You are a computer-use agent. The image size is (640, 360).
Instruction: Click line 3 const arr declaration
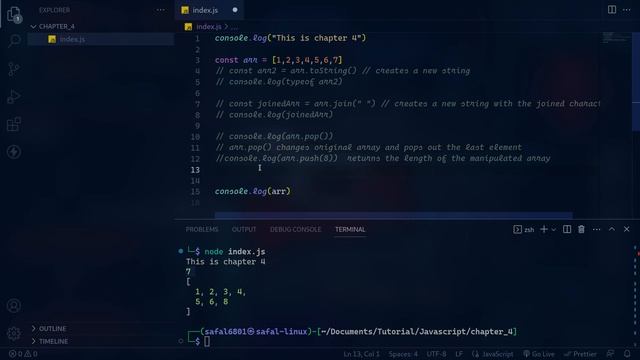coord(278,60)
